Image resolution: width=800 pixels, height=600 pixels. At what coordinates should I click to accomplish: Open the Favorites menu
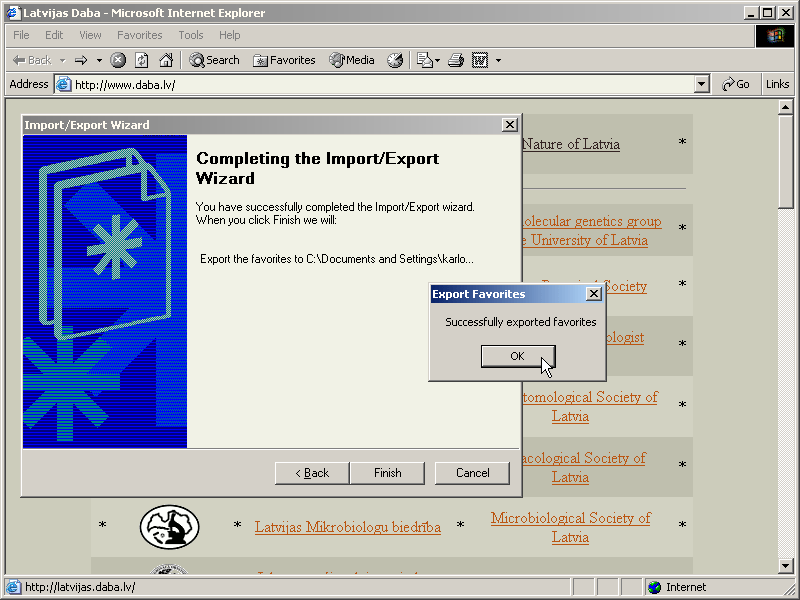coord(139,35)
